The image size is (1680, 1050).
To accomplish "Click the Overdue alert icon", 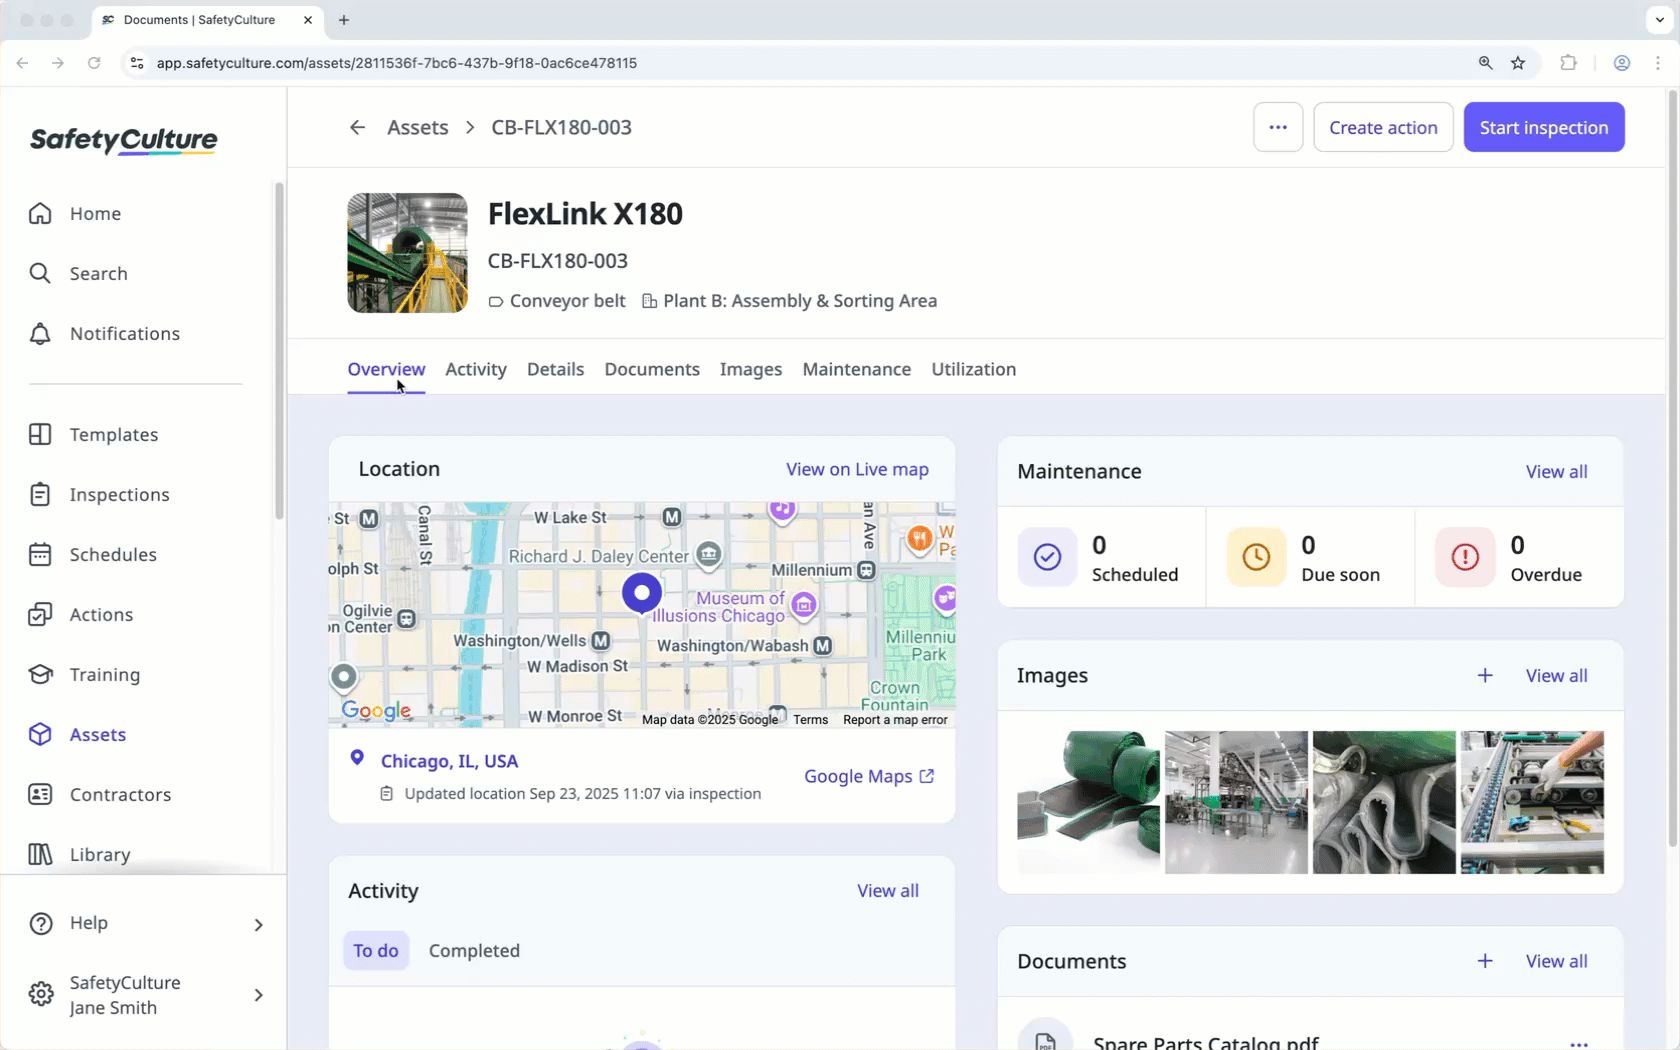I will [x=1465, y=557].
